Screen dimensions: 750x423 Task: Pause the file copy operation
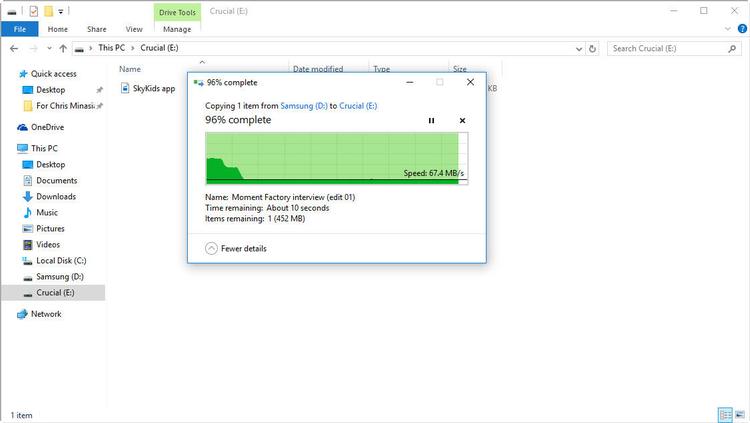(x=431, y=121)
